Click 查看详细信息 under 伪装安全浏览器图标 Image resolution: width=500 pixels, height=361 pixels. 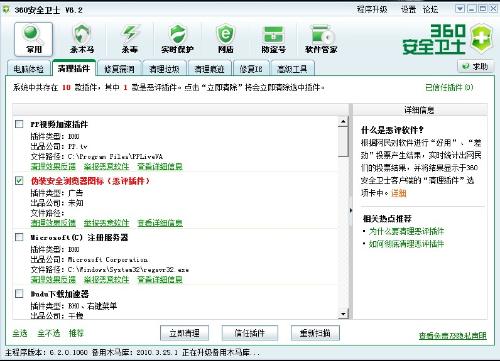[x=160, y=223]
